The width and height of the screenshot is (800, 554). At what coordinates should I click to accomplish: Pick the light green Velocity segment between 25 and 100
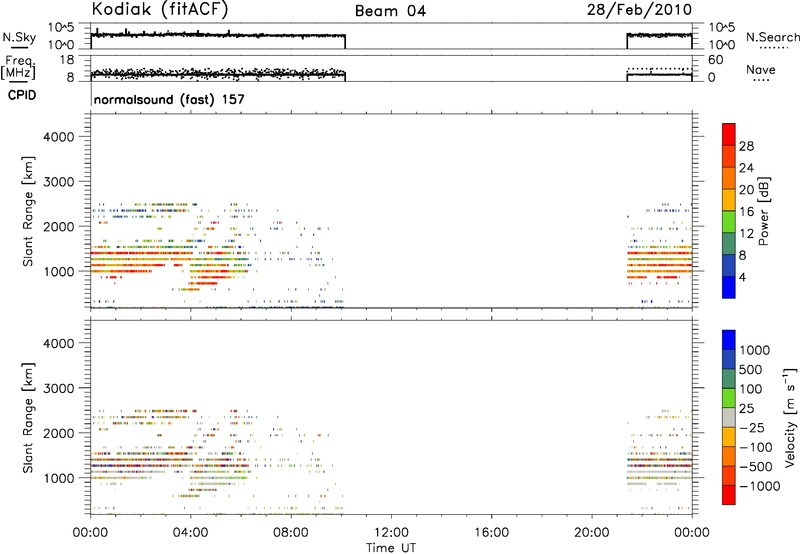pyautogui.click(x=729, y=398)
